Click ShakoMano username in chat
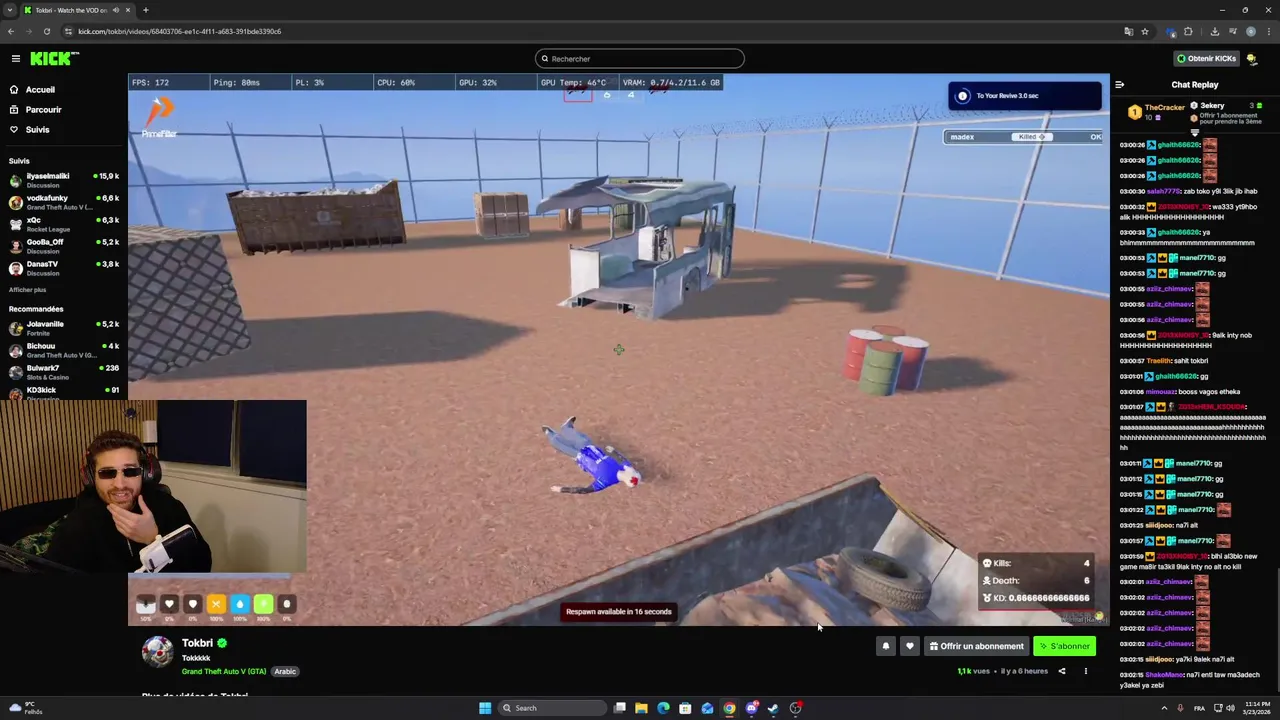The image size is (1280, 720). point(1165,675)
